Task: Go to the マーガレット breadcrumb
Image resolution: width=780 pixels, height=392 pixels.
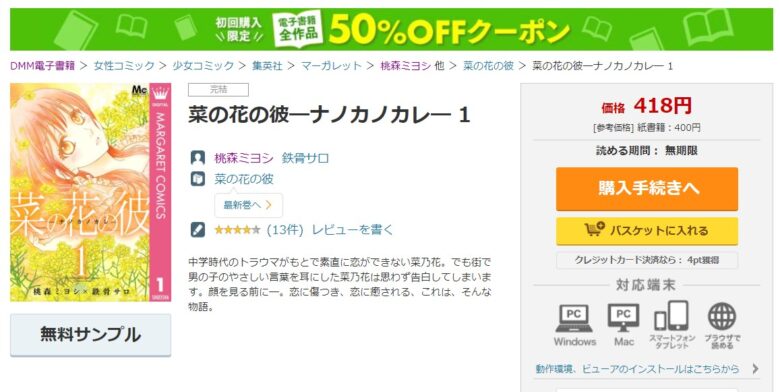Action: click(331, 66)
